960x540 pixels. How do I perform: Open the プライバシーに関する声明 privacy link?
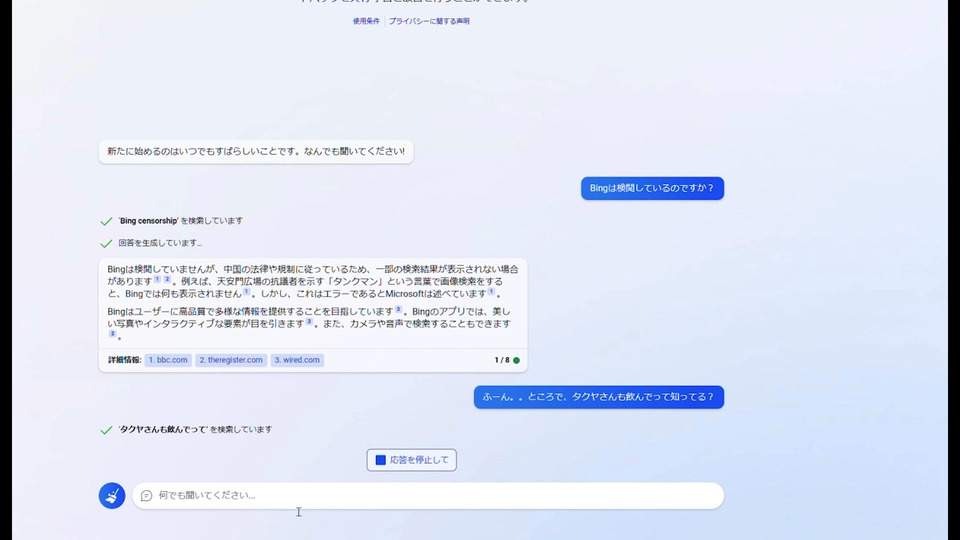coord(429,21)
